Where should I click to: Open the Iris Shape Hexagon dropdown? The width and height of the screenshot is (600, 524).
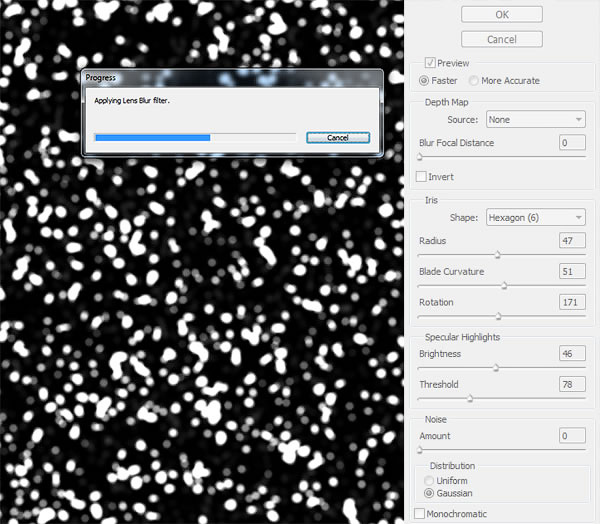pyautogui.click(x=536, y=217)
